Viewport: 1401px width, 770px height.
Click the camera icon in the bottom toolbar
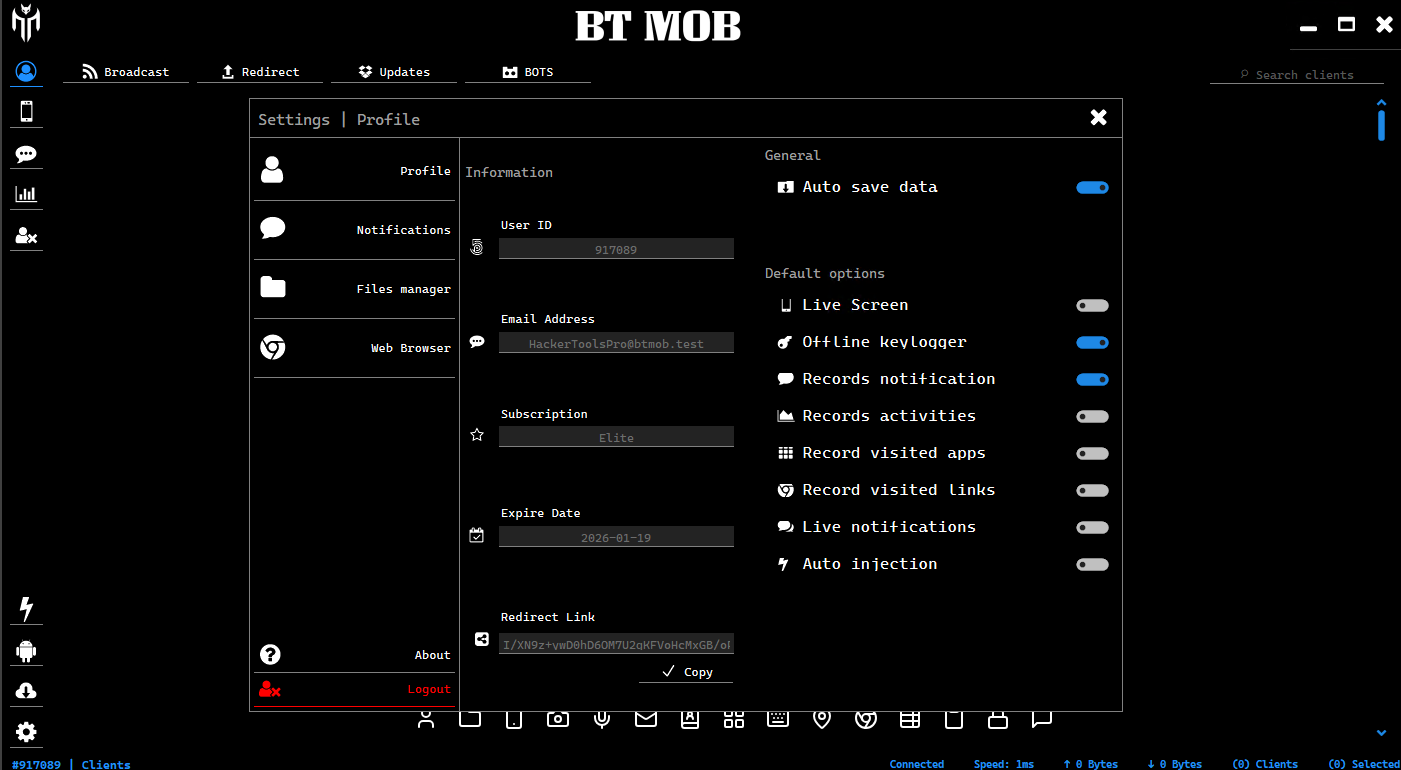558,719
